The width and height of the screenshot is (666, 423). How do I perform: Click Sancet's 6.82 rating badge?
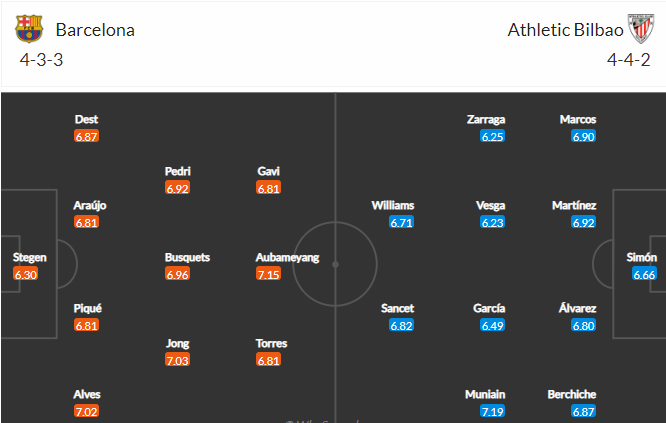pos(399,325)
